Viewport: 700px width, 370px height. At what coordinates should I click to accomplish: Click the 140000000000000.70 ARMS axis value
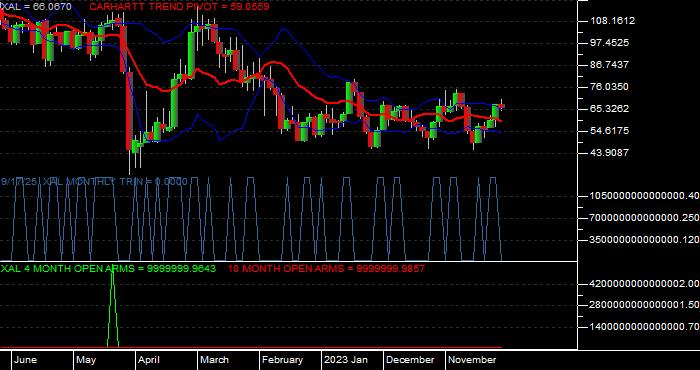(x=644, y=327)
